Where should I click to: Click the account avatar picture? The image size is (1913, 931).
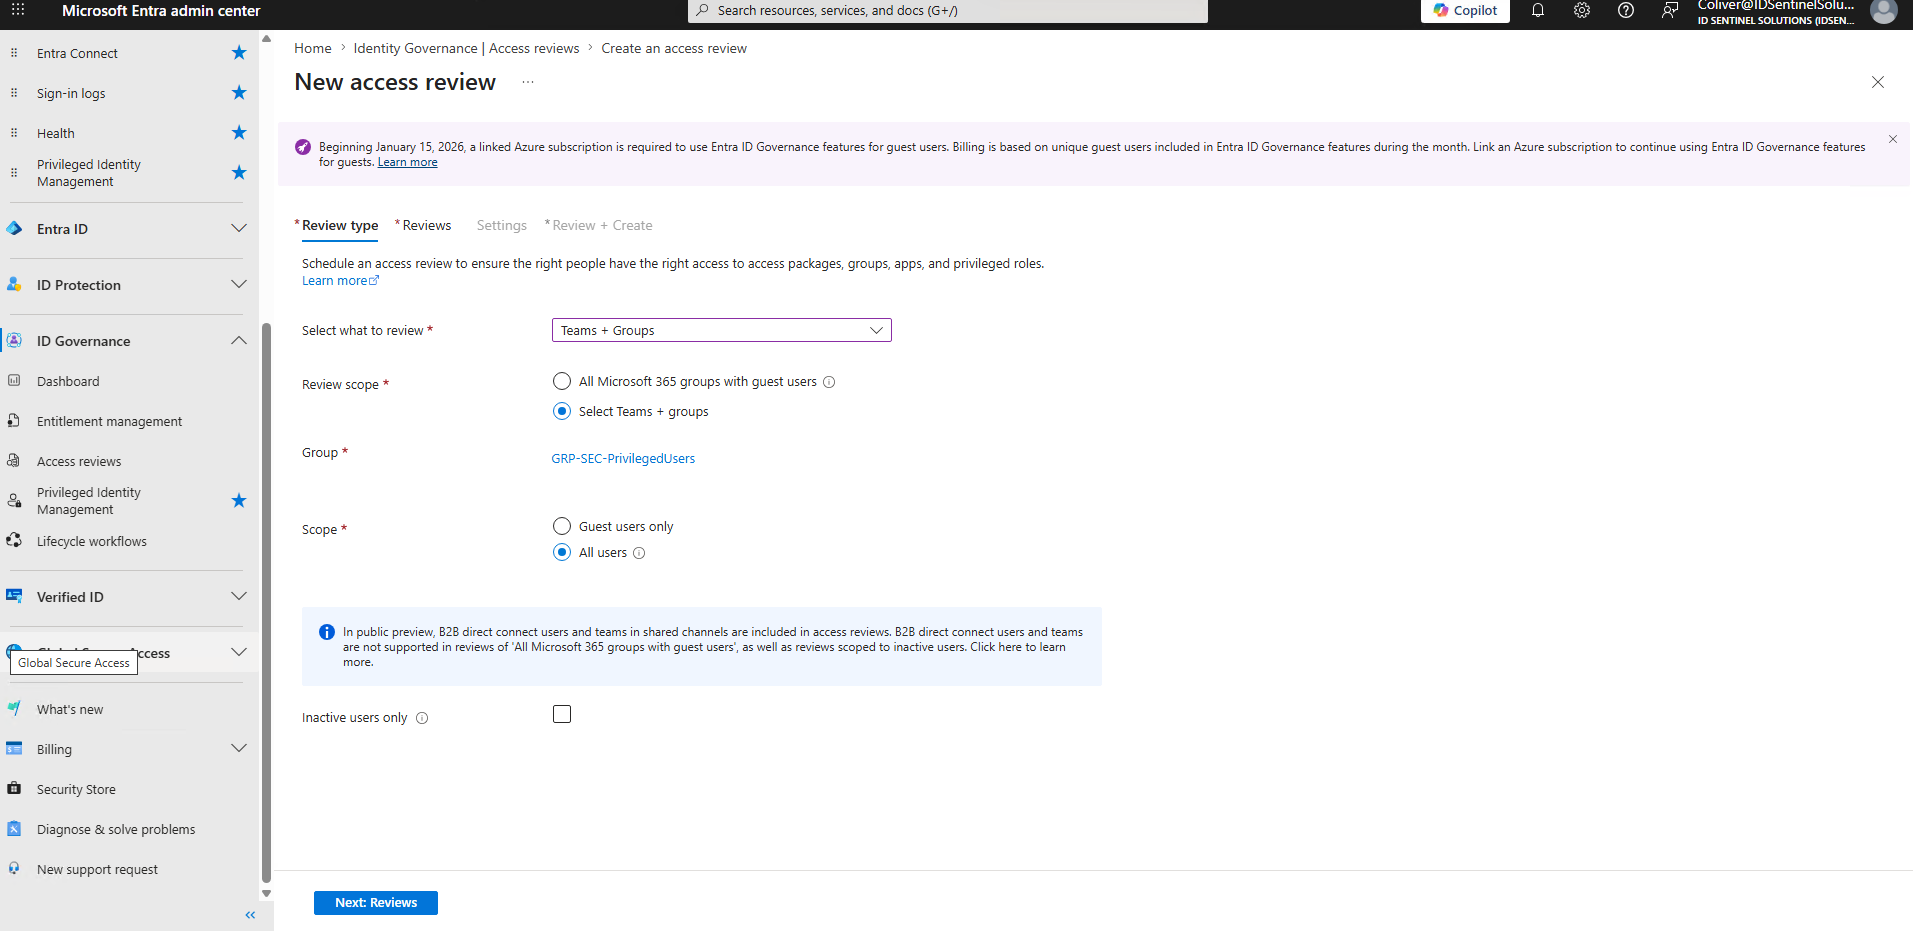pyautogui.click(x=1884, y=10)
